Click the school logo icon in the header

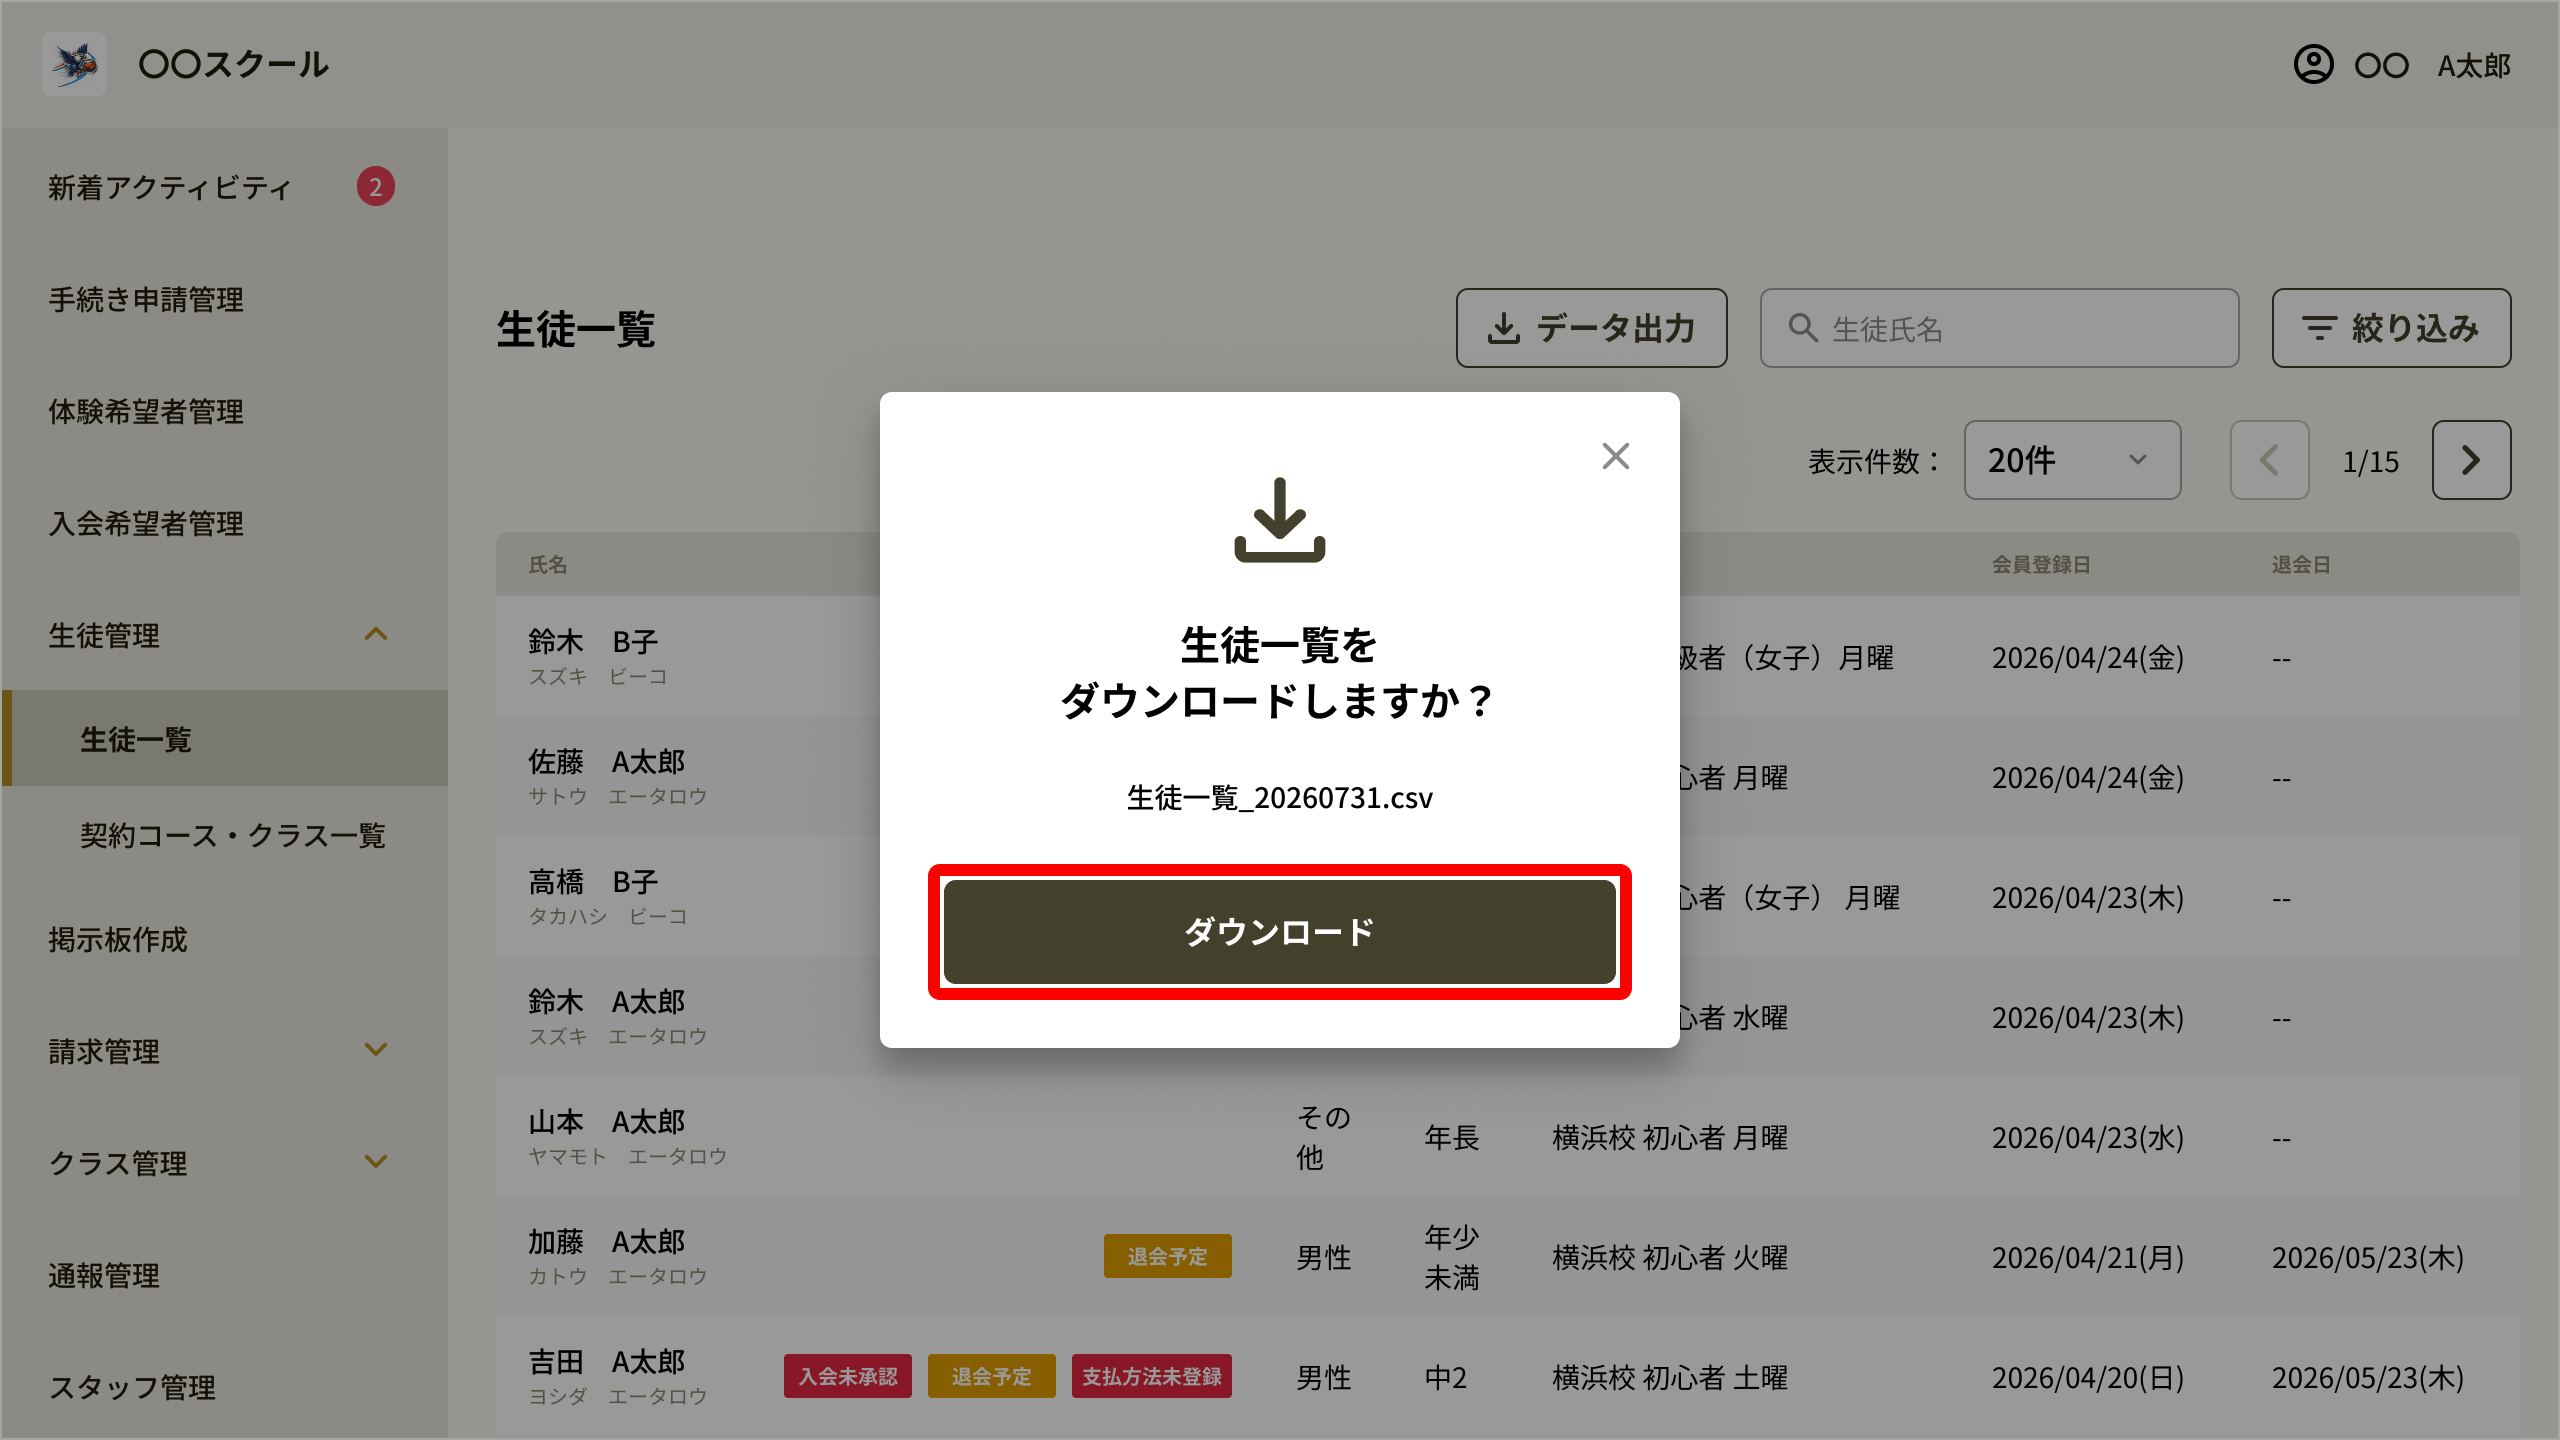click(x=74, y=64)
